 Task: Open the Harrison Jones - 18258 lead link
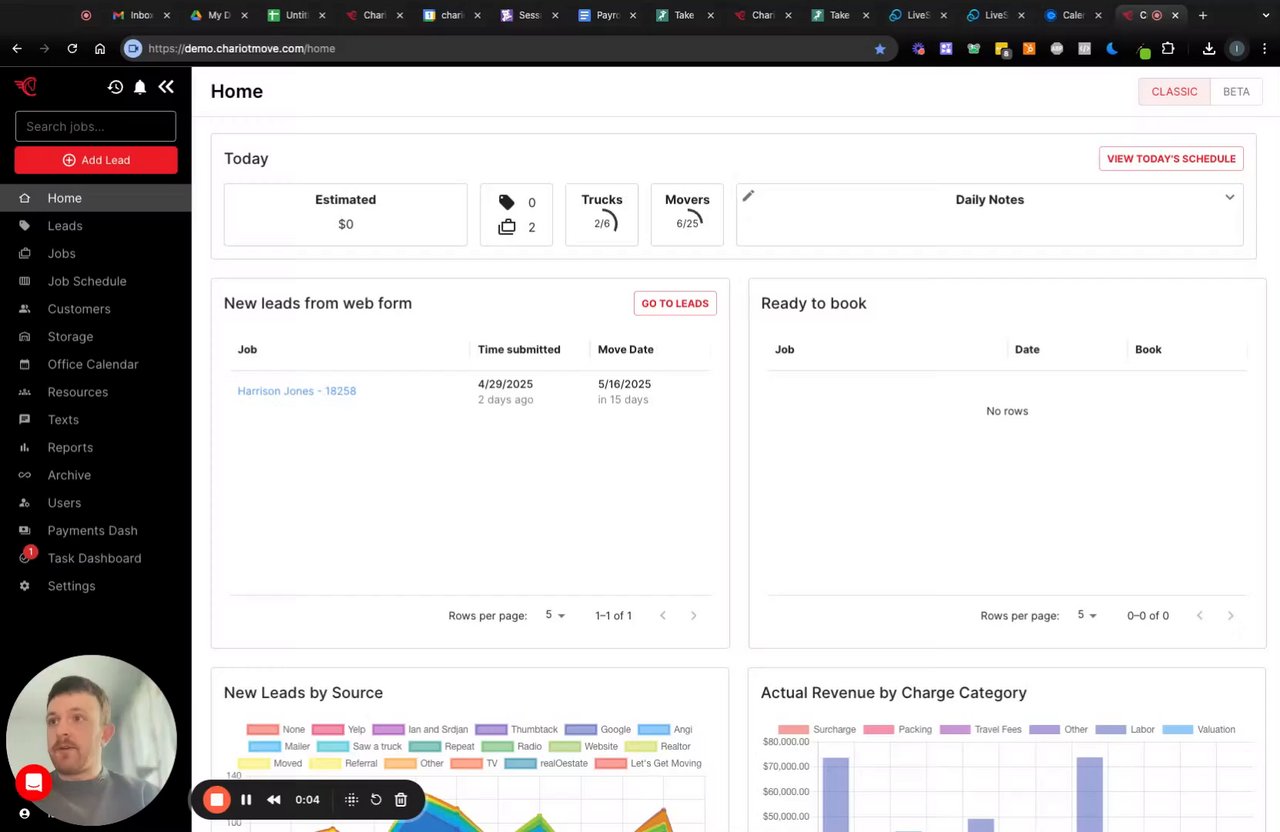[297, 391]
